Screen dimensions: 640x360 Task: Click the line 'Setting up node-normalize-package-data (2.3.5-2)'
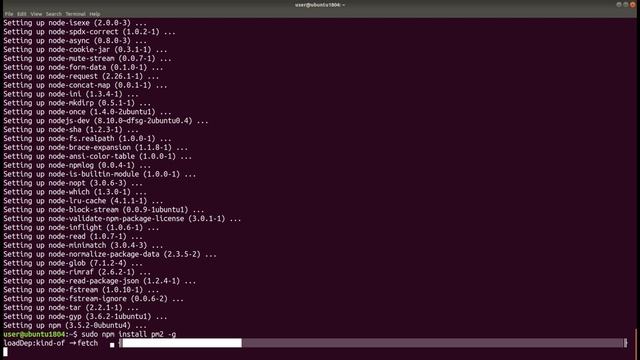[x=109, y=254]
